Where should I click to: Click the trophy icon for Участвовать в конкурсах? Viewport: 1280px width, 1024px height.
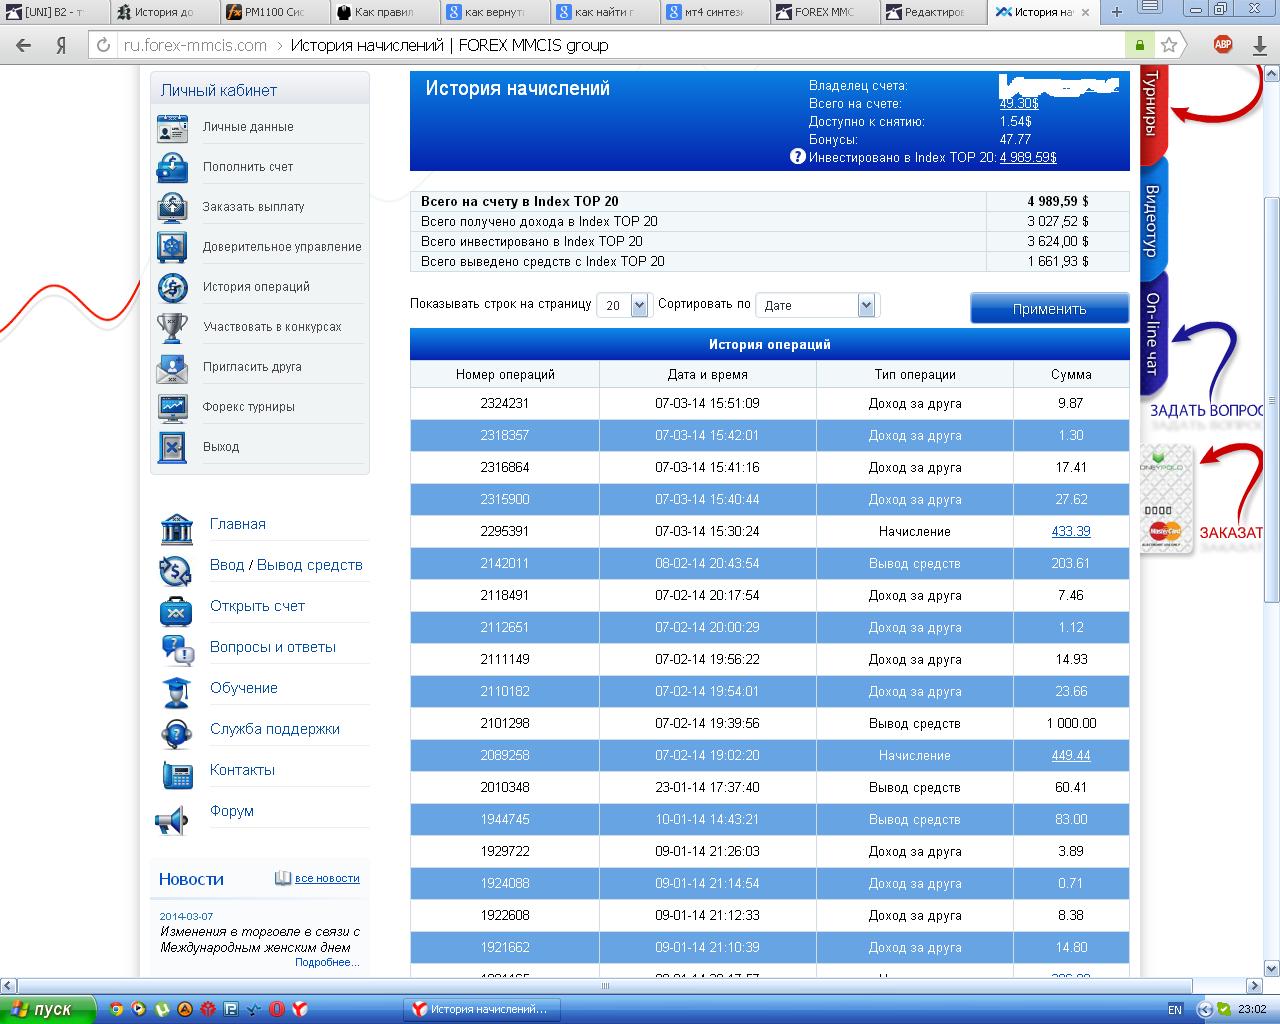(172, 328)
